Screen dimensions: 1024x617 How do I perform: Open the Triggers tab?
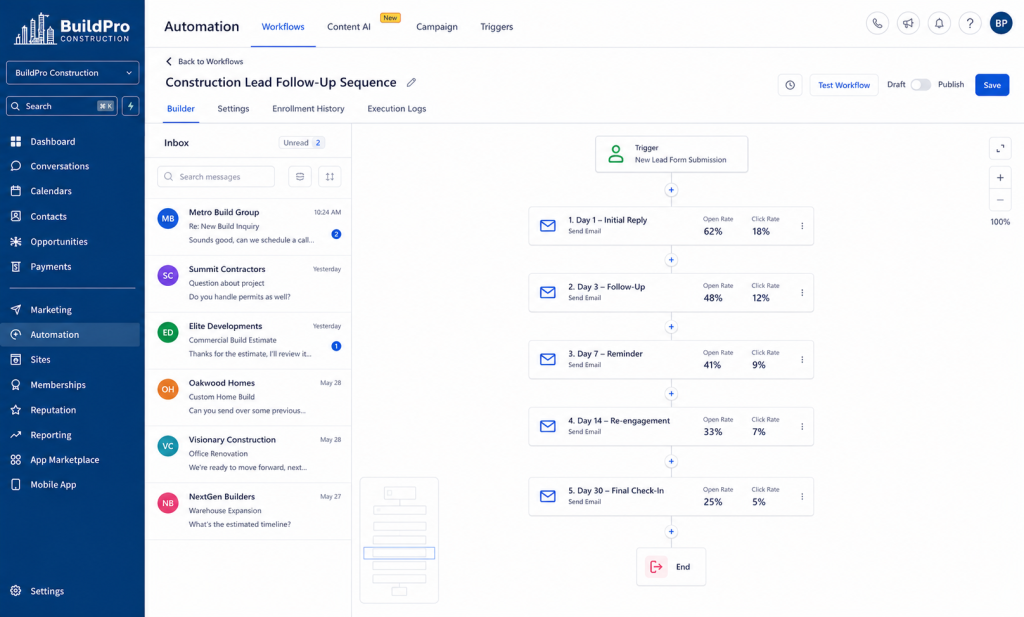tap(496, 27)
